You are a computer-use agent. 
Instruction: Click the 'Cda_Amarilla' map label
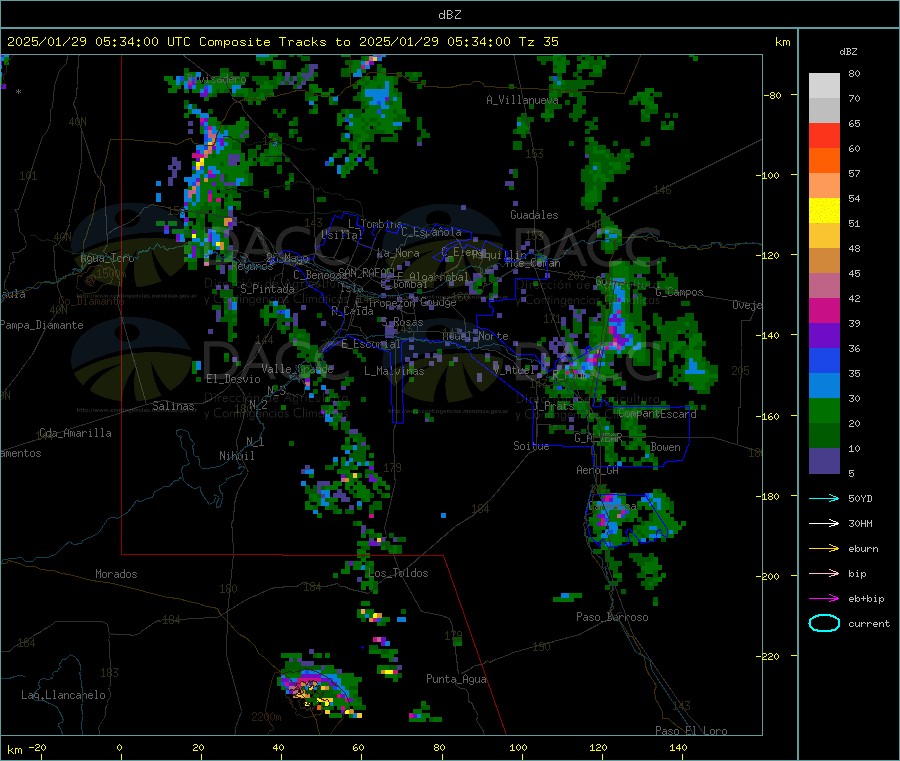pyautogui.click(x=75, y=433)
